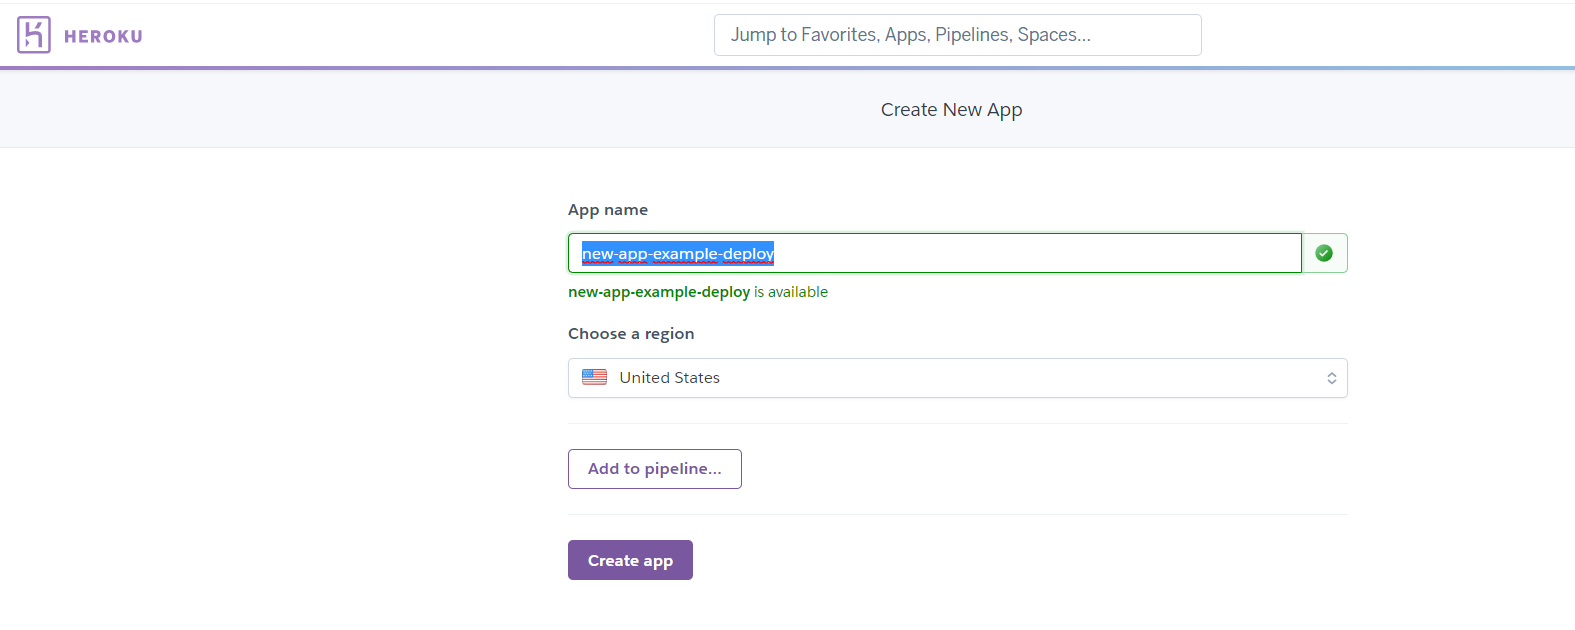Click the "is available" status text
1575x630 pixels.
pyautogui.click(x=791, y=292)
